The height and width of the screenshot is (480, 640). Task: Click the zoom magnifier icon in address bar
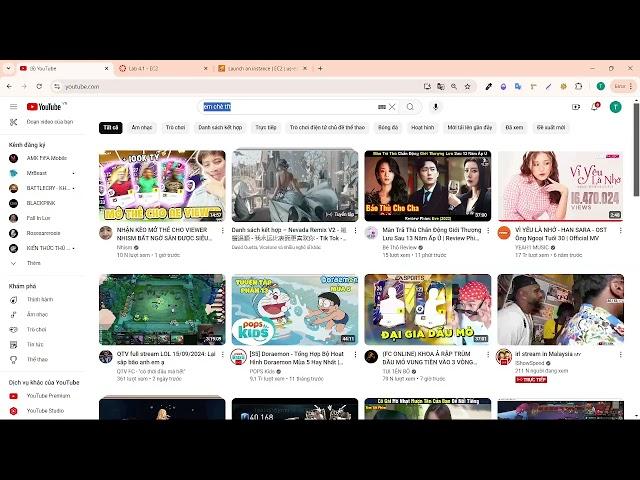coord(454,87)
